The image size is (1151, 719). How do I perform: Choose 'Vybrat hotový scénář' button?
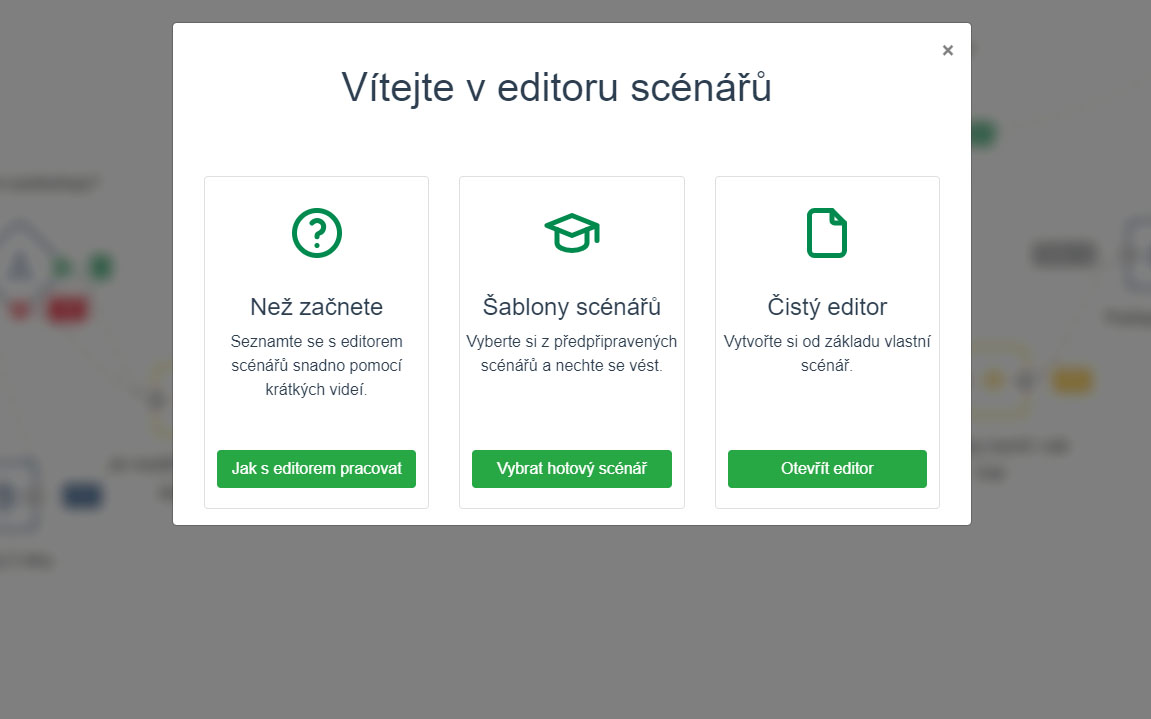tap(572, 469)
